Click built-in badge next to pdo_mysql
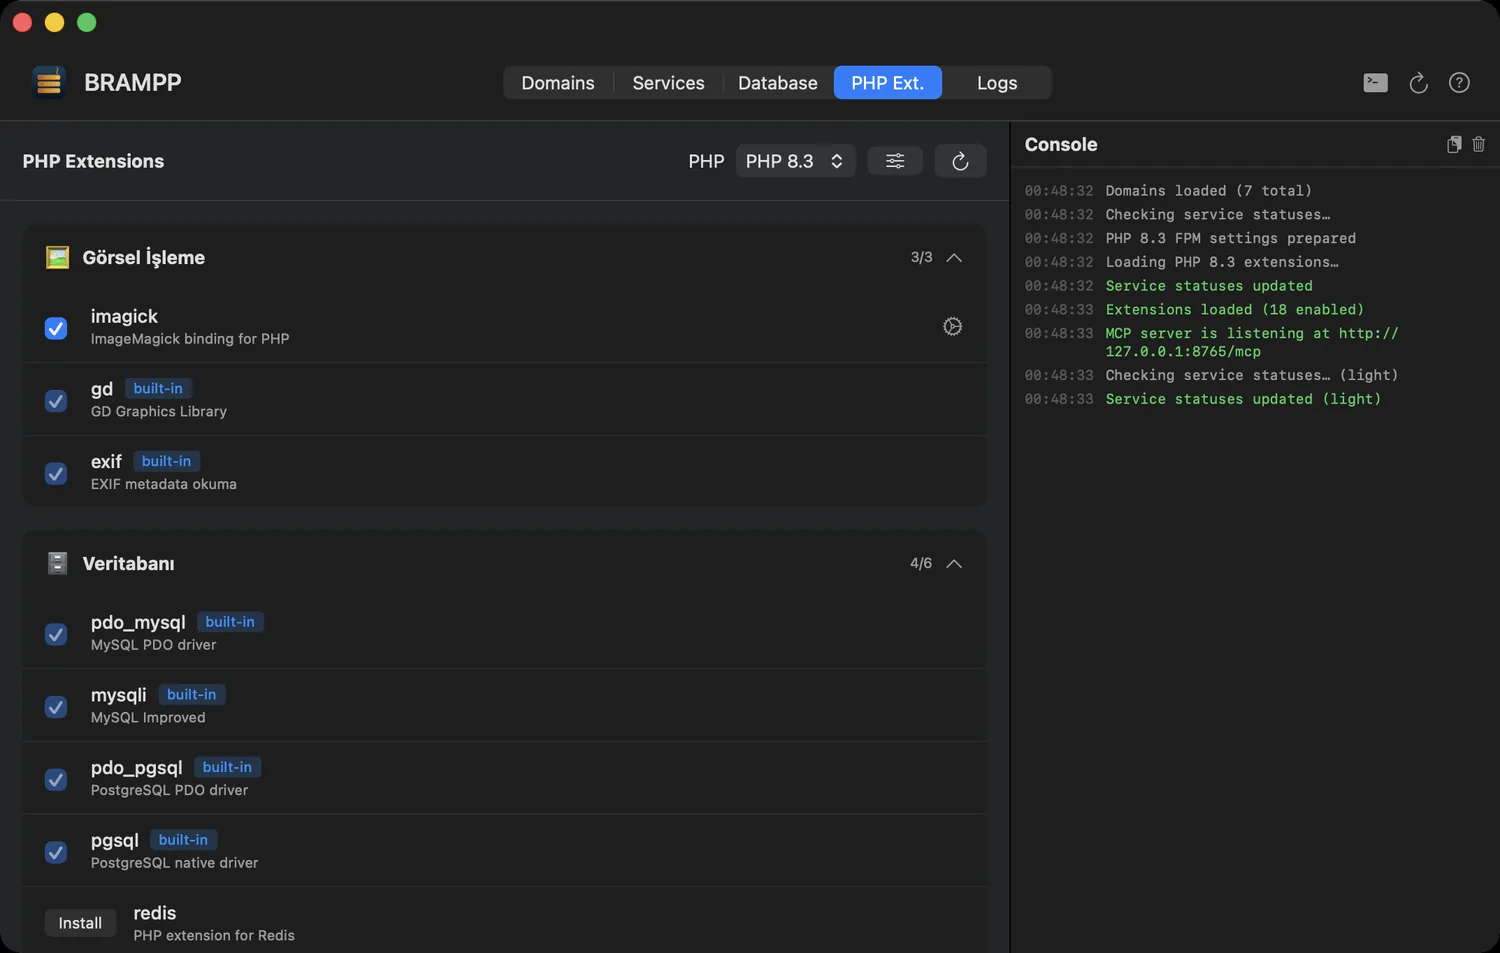The width and height of the screenshot is (1500, 953). click(230, 622)
